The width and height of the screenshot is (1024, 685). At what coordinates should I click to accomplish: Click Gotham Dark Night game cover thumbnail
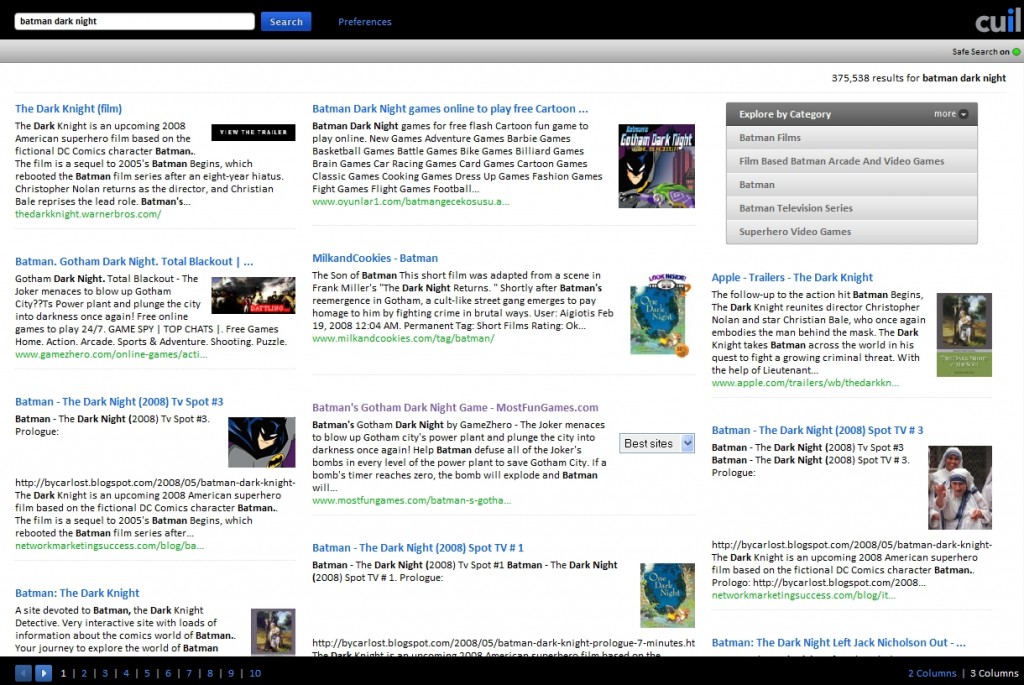(x=656, y=166)
